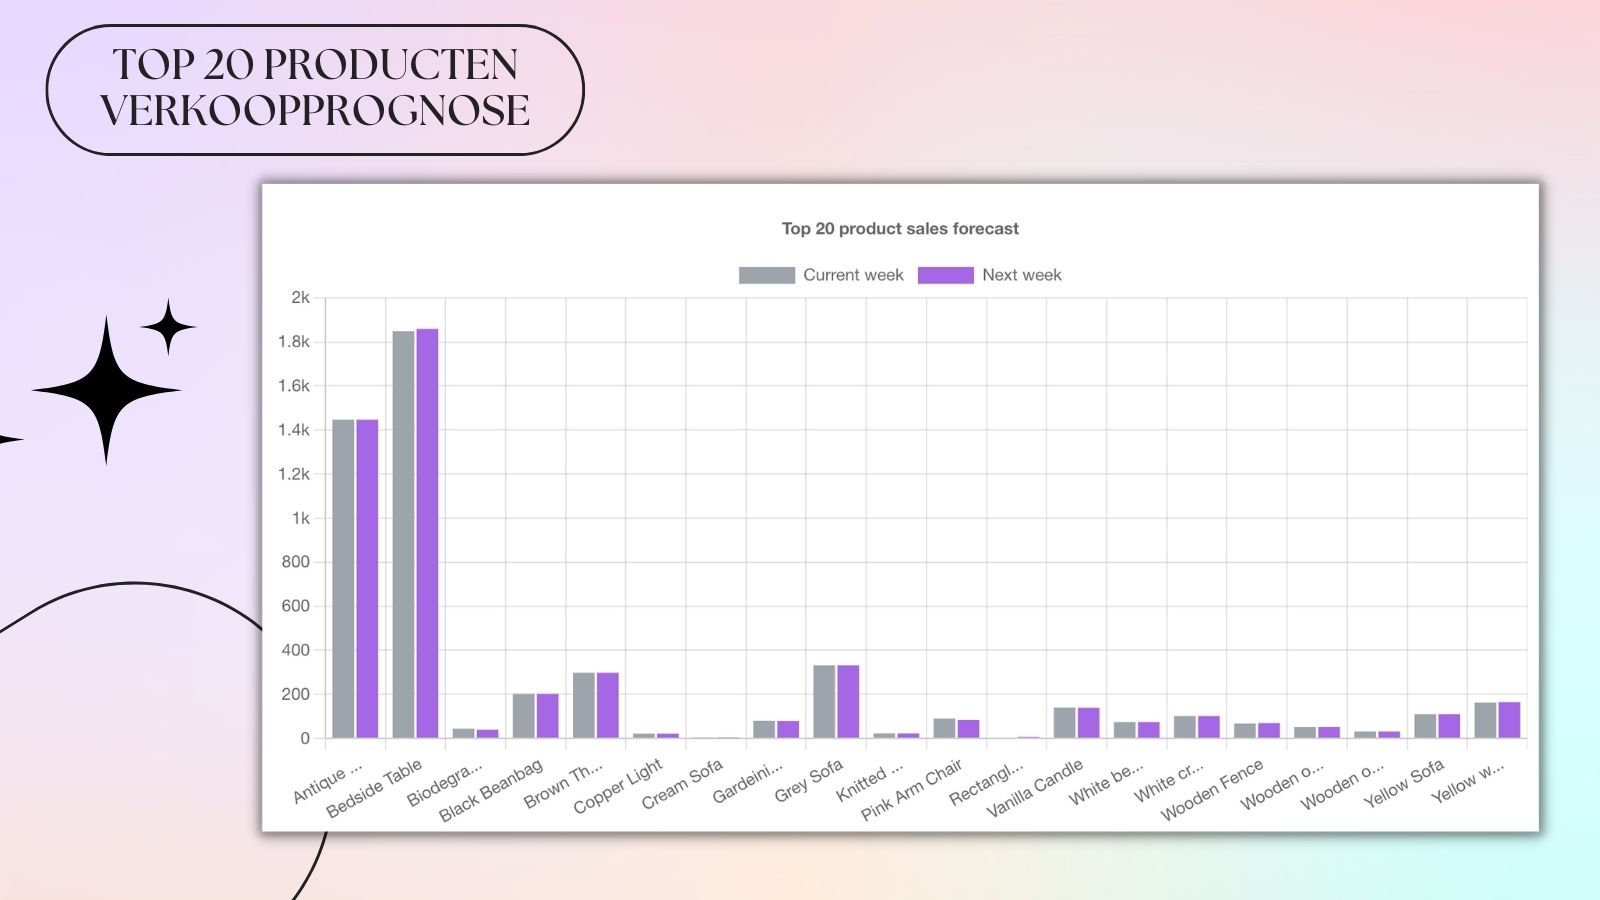Image resolution: width=1600 pixels, height=900 pixels.
Task: Select the Black Beanbag grey bar
Action: pos(524,716)
